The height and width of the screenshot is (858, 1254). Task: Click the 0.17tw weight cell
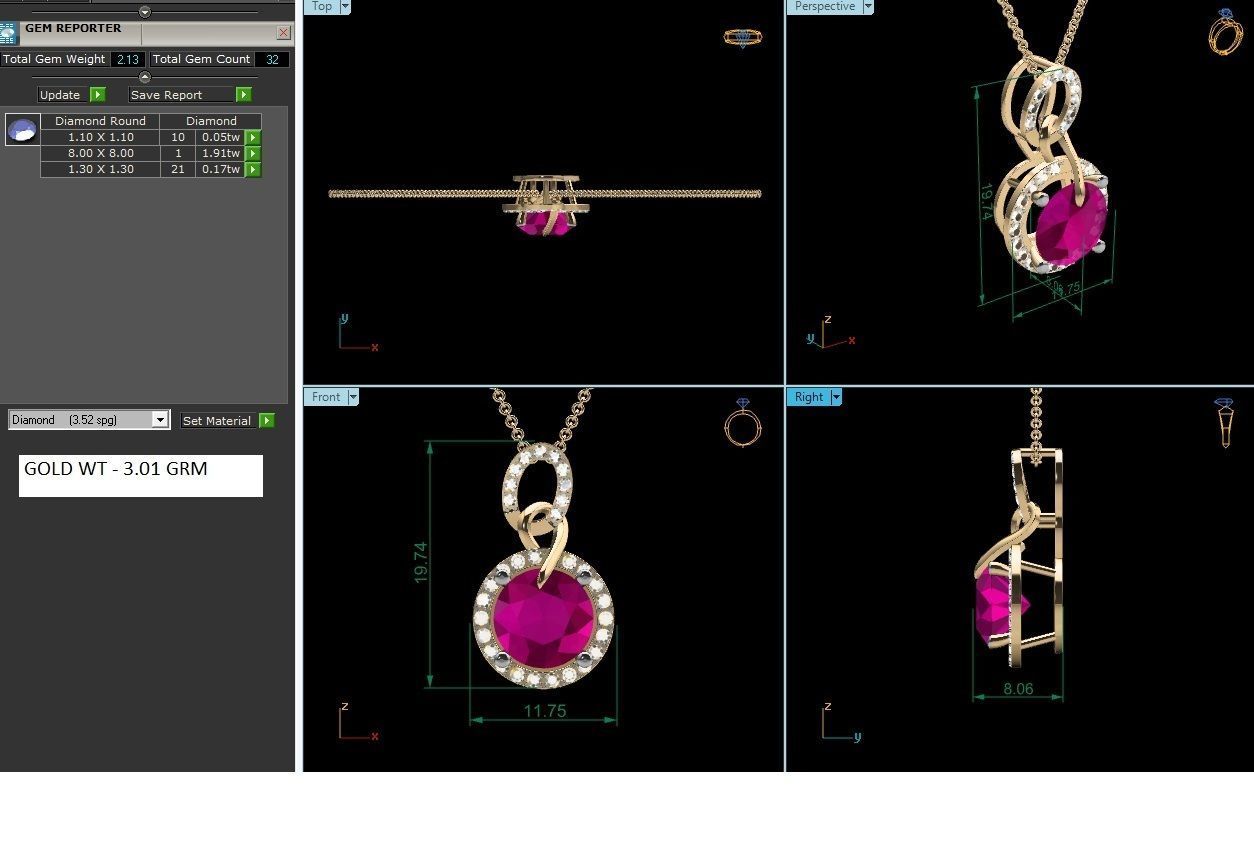coord(220,169)
